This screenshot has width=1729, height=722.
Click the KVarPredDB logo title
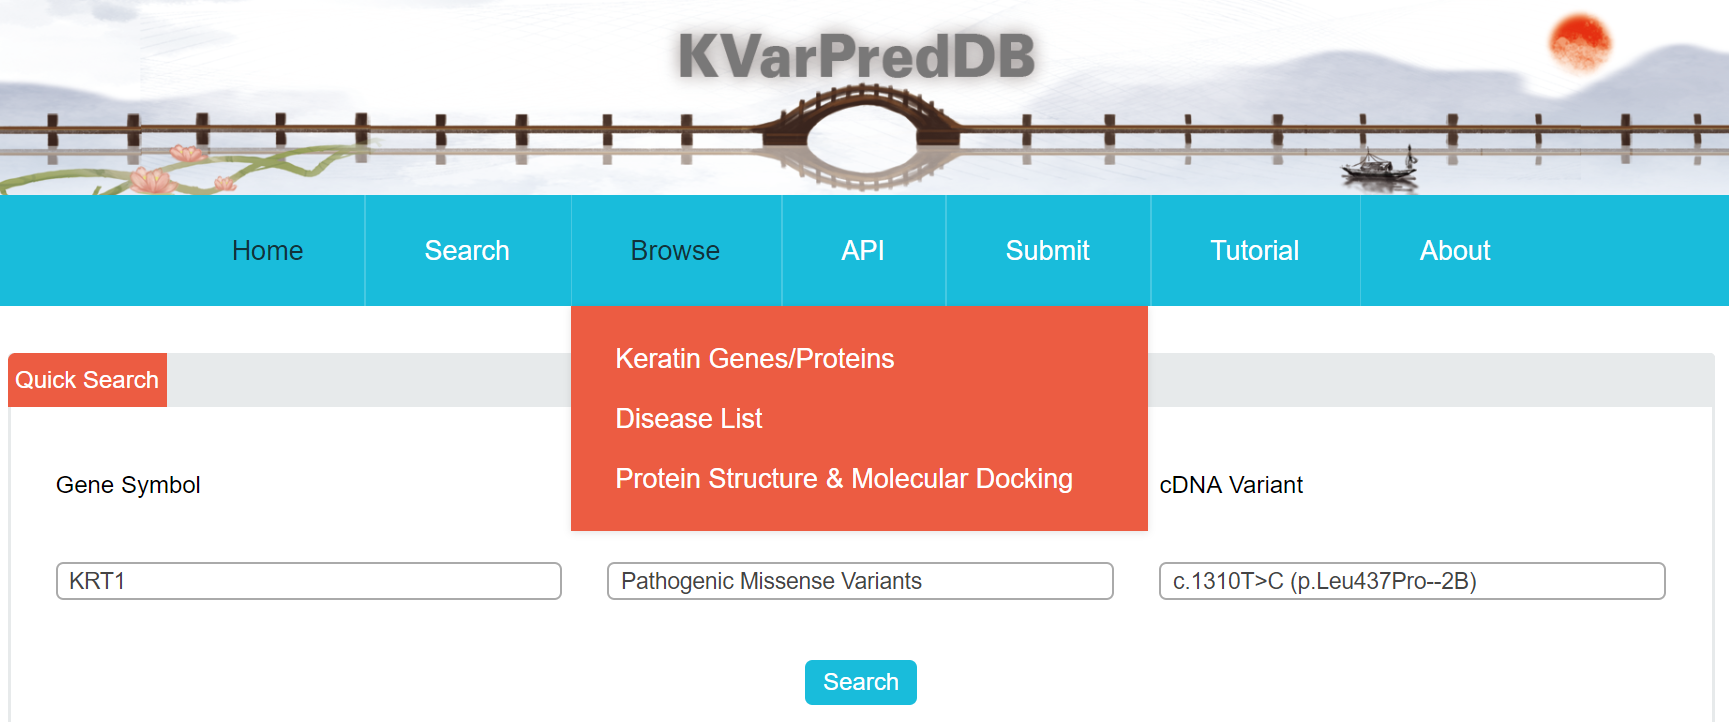tap(857, 56)
